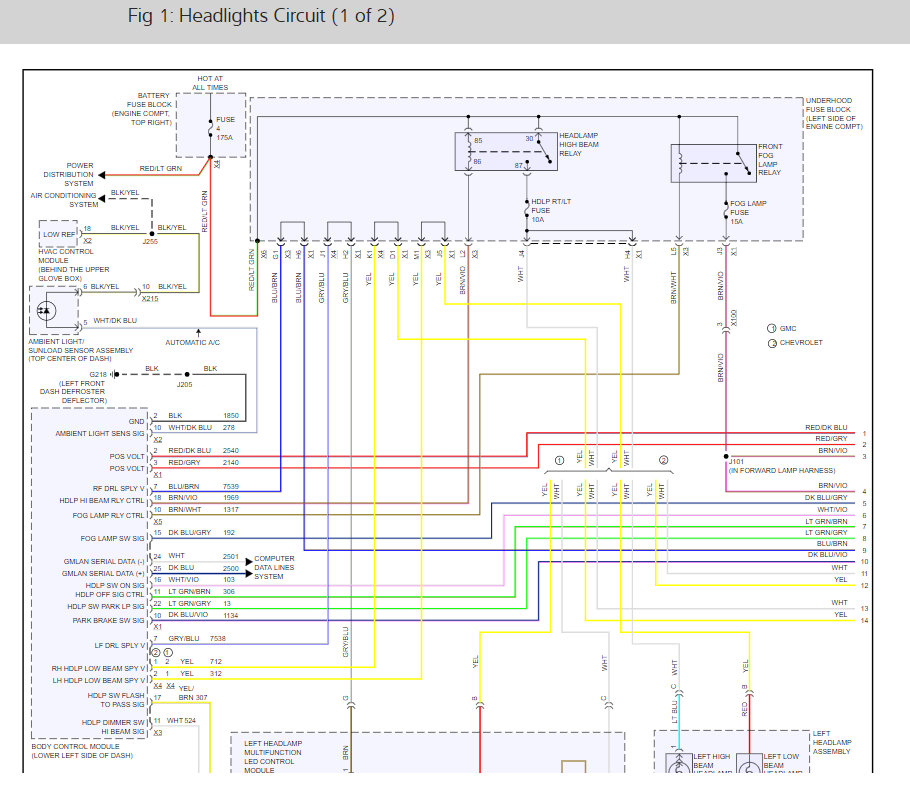Select circuit number "7539"
The image size is (910, 803).
point(230,486)
